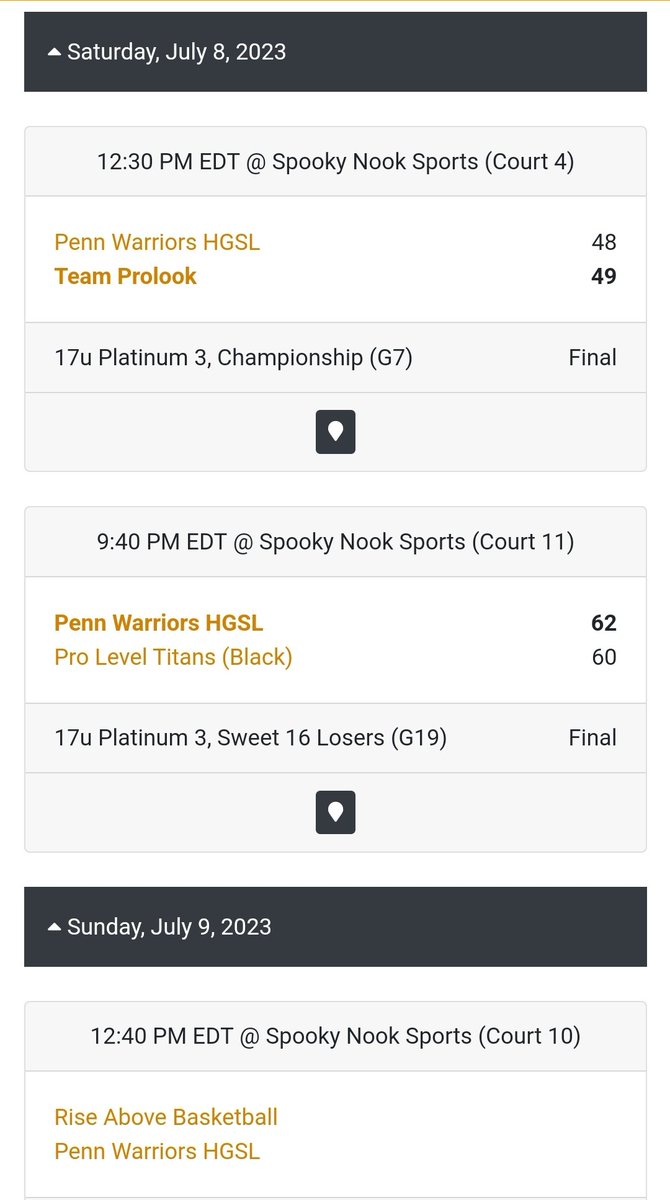Open bold Penn Warriors HGSL in 9:40 PM game
Image resolution: width=670 pixels, height=1200 pixels.
159,623
